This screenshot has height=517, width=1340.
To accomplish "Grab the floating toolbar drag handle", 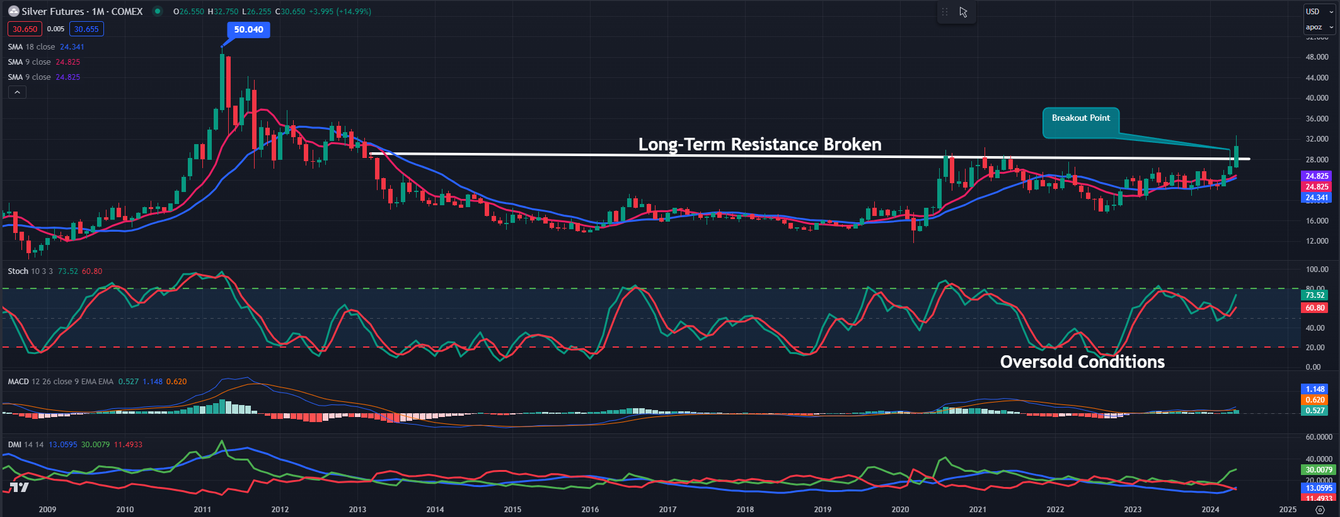I will coord(944,12).
